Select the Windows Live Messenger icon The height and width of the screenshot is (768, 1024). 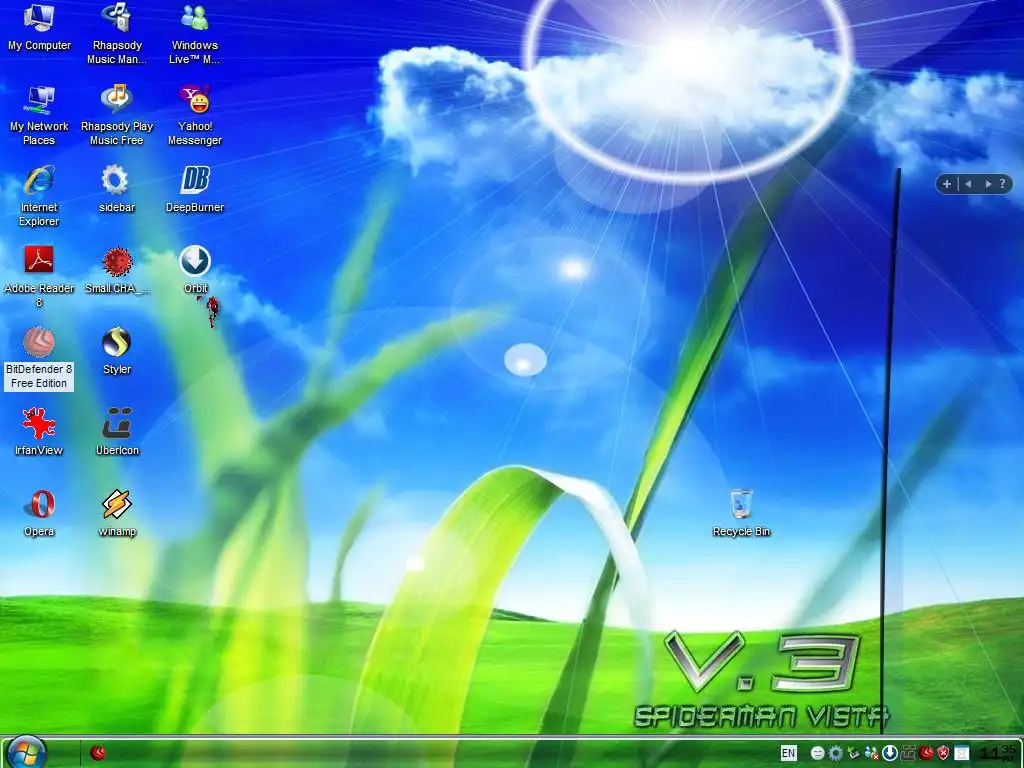pyautogui.click(x=195, y=34)
